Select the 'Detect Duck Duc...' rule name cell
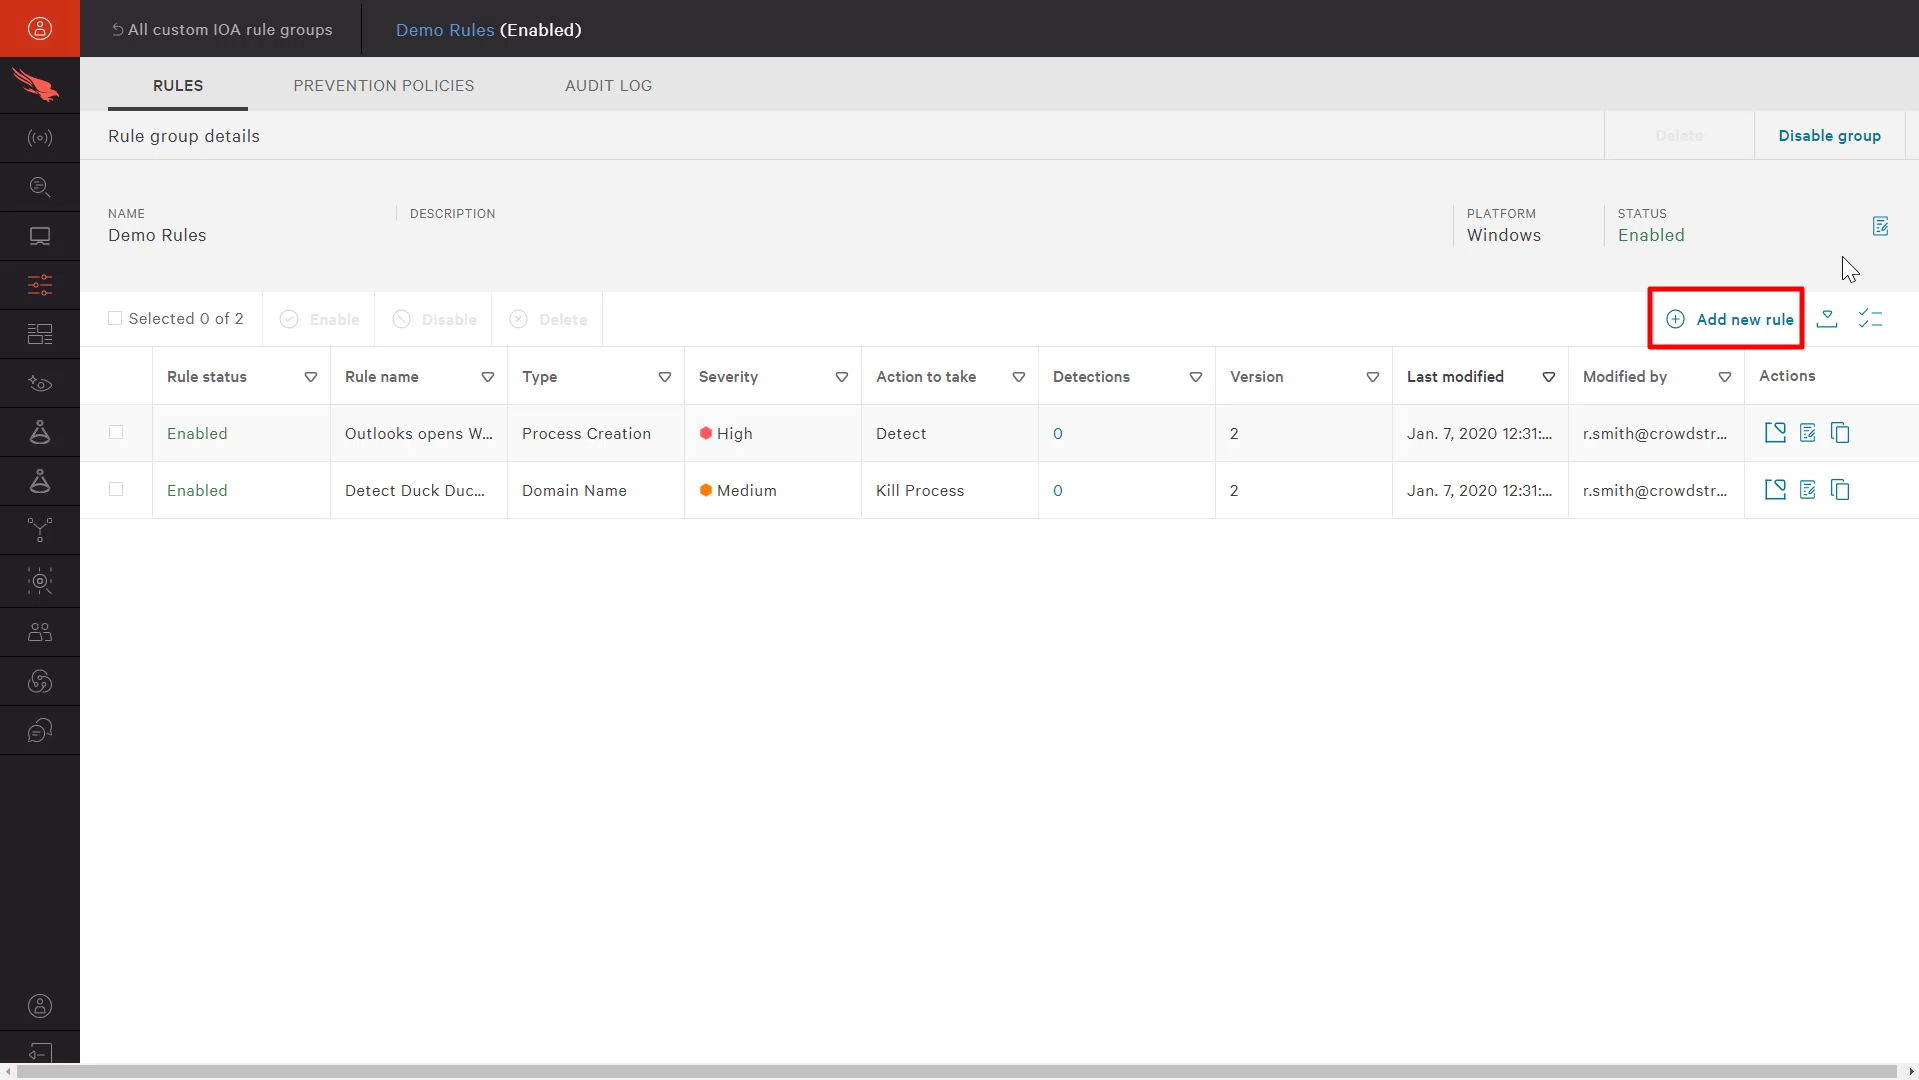The height and width of the screenshot is (1080, 1919). (419, 490)
